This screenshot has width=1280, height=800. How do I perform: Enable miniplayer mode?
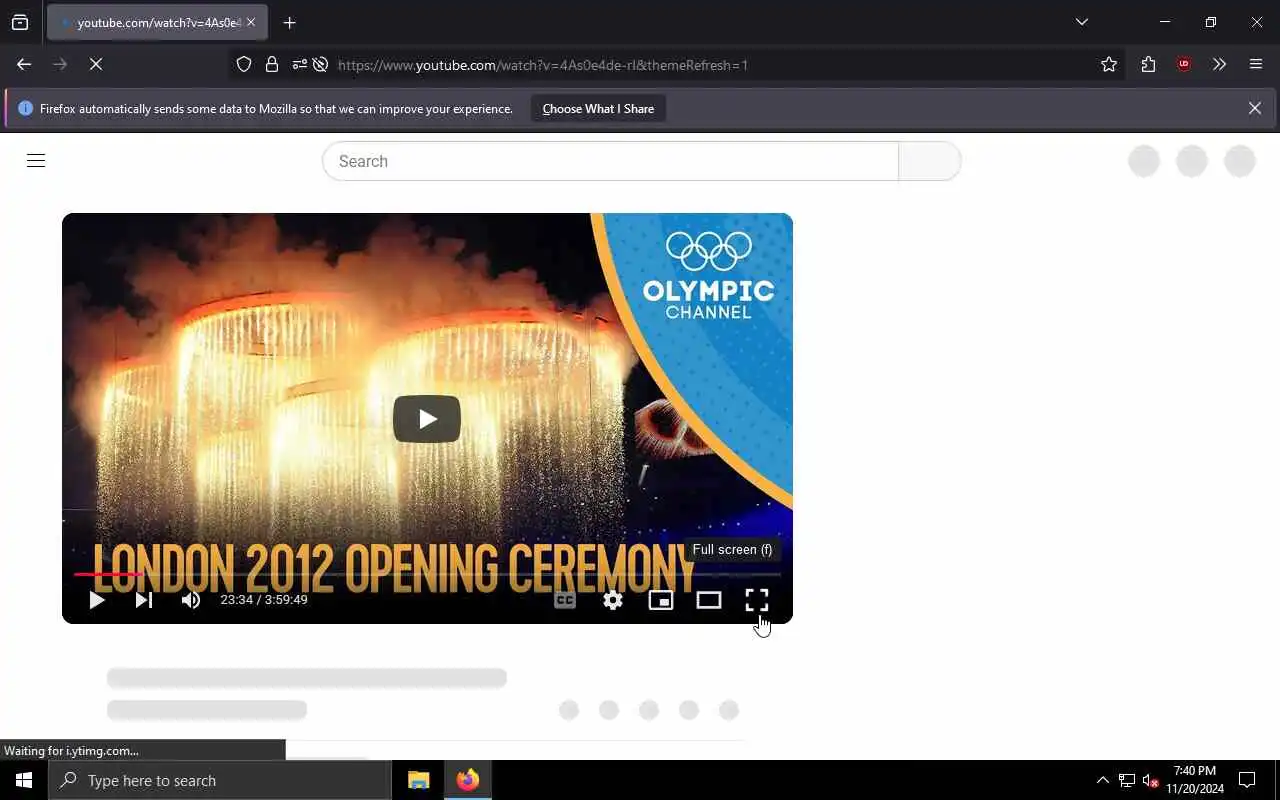[661, 600]
